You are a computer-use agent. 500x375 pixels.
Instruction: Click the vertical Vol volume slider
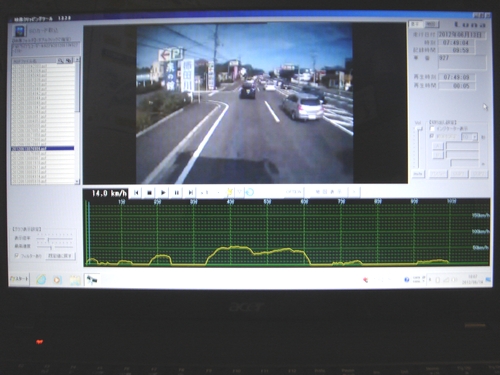pos(418,147)
